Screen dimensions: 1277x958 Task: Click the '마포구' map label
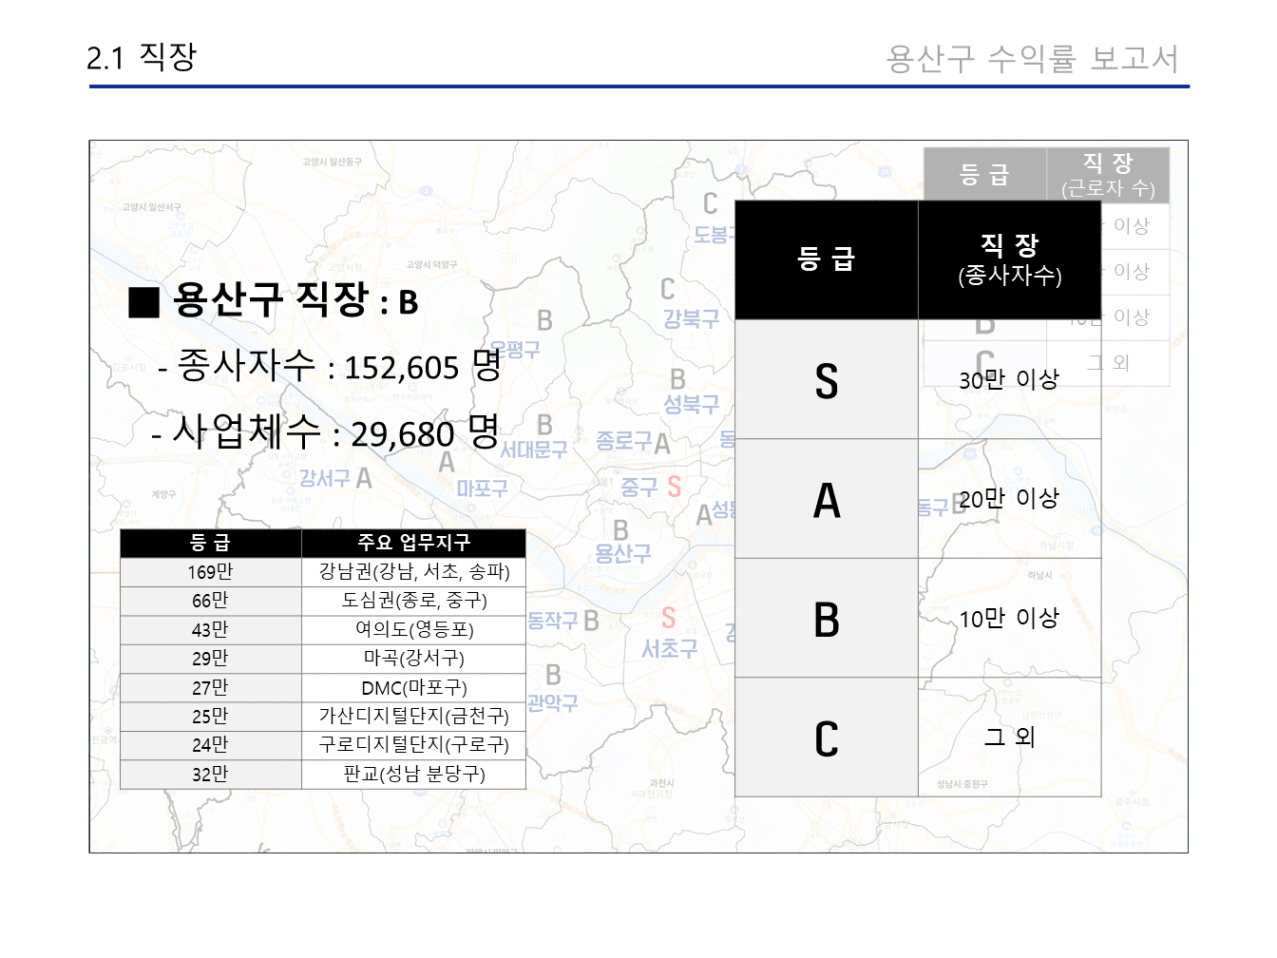pyautogui.click(x=482, y=489)
